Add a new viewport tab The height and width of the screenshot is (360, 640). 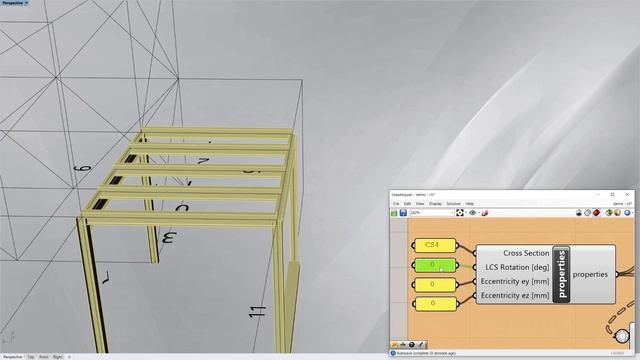point(69,357)
